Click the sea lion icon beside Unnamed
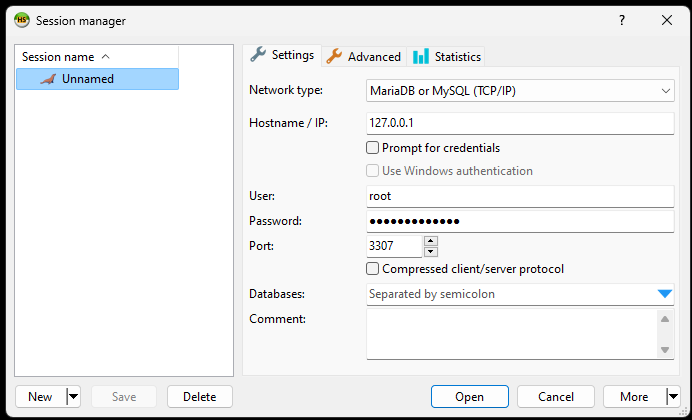 pos(48,79)
